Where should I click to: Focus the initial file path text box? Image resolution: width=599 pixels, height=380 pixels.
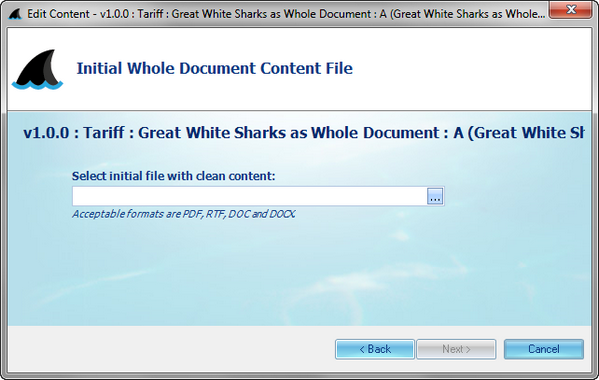249,196
